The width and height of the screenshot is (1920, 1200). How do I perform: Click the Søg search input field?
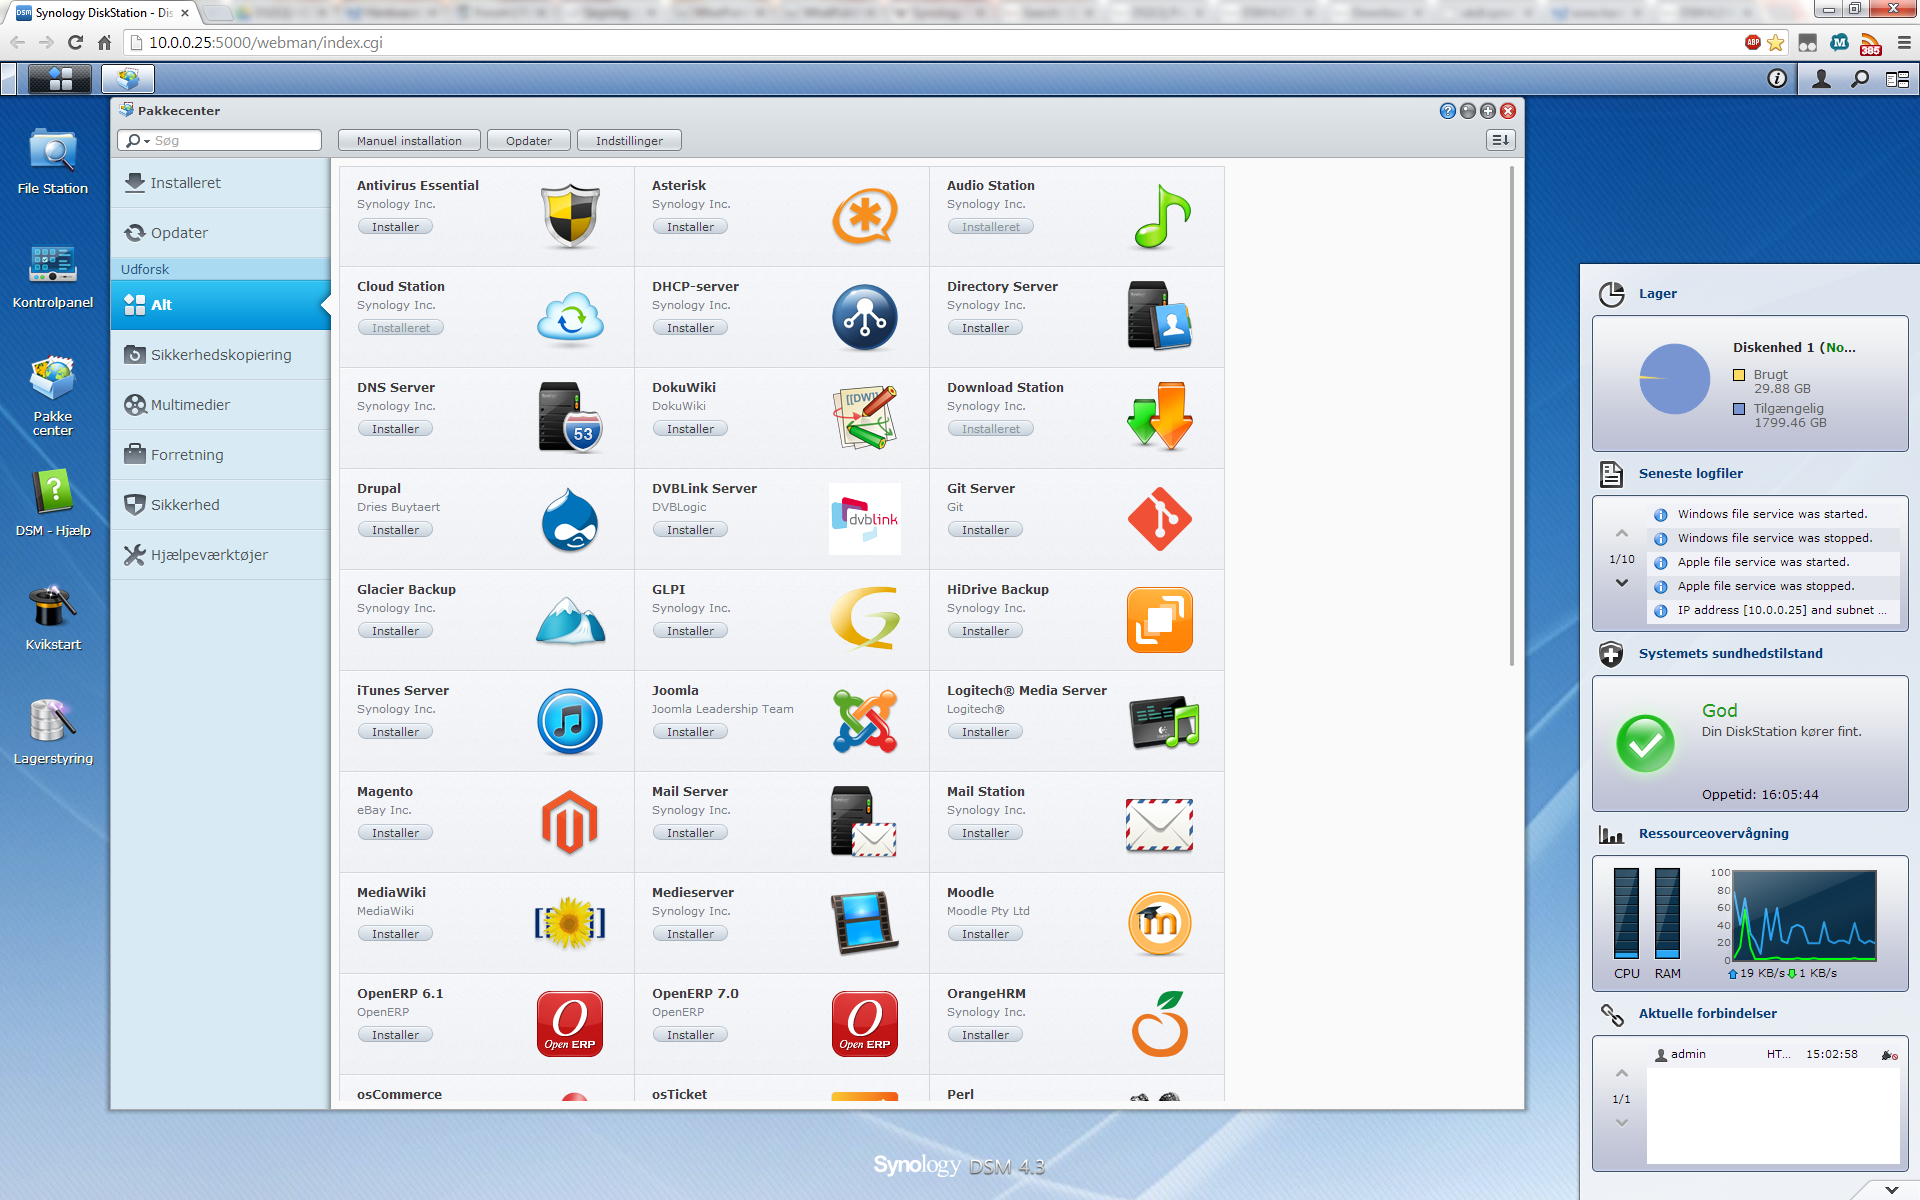point(220,141)
